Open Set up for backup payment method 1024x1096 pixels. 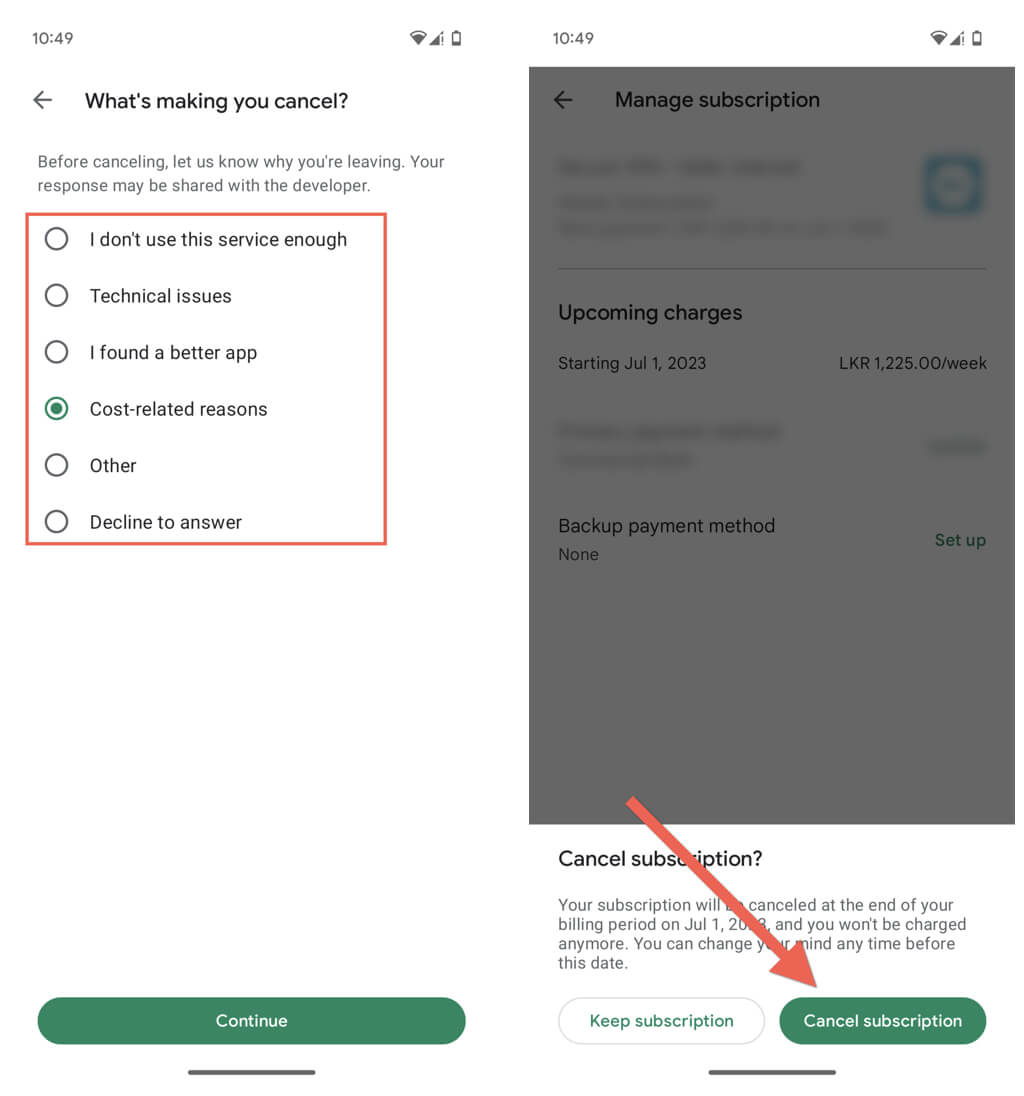click(x=960, y=540)
